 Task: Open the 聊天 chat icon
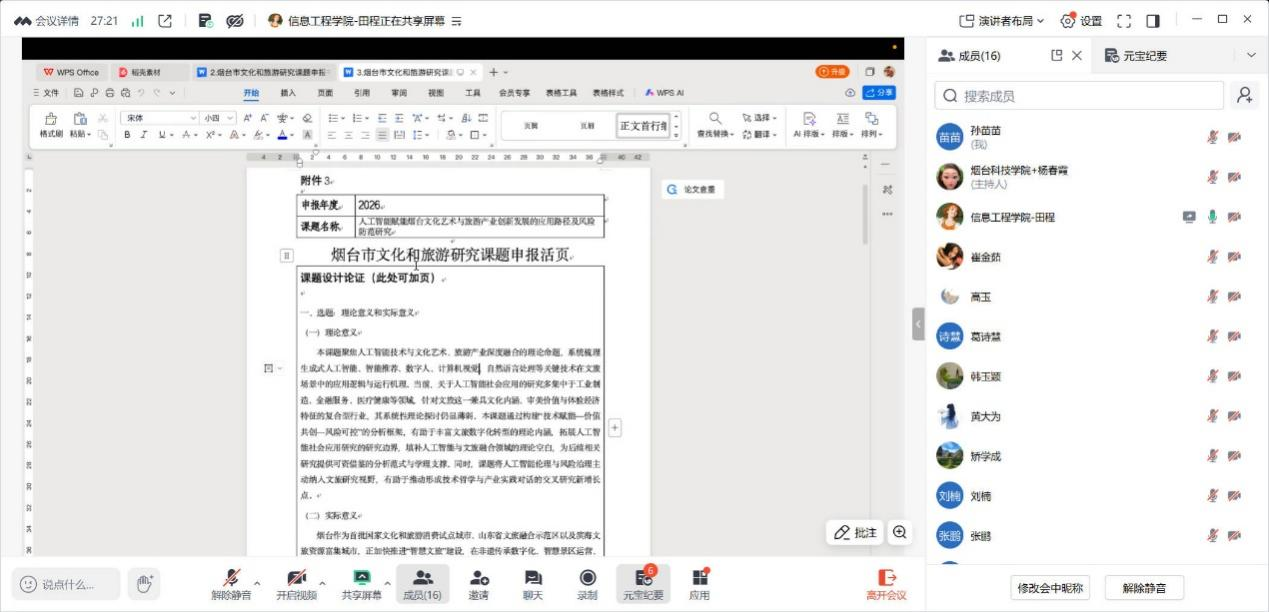(x=533, y=584)
